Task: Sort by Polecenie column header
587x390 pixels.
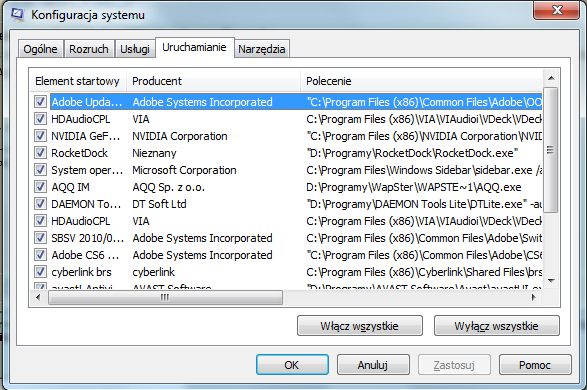Action: [421, 81]
